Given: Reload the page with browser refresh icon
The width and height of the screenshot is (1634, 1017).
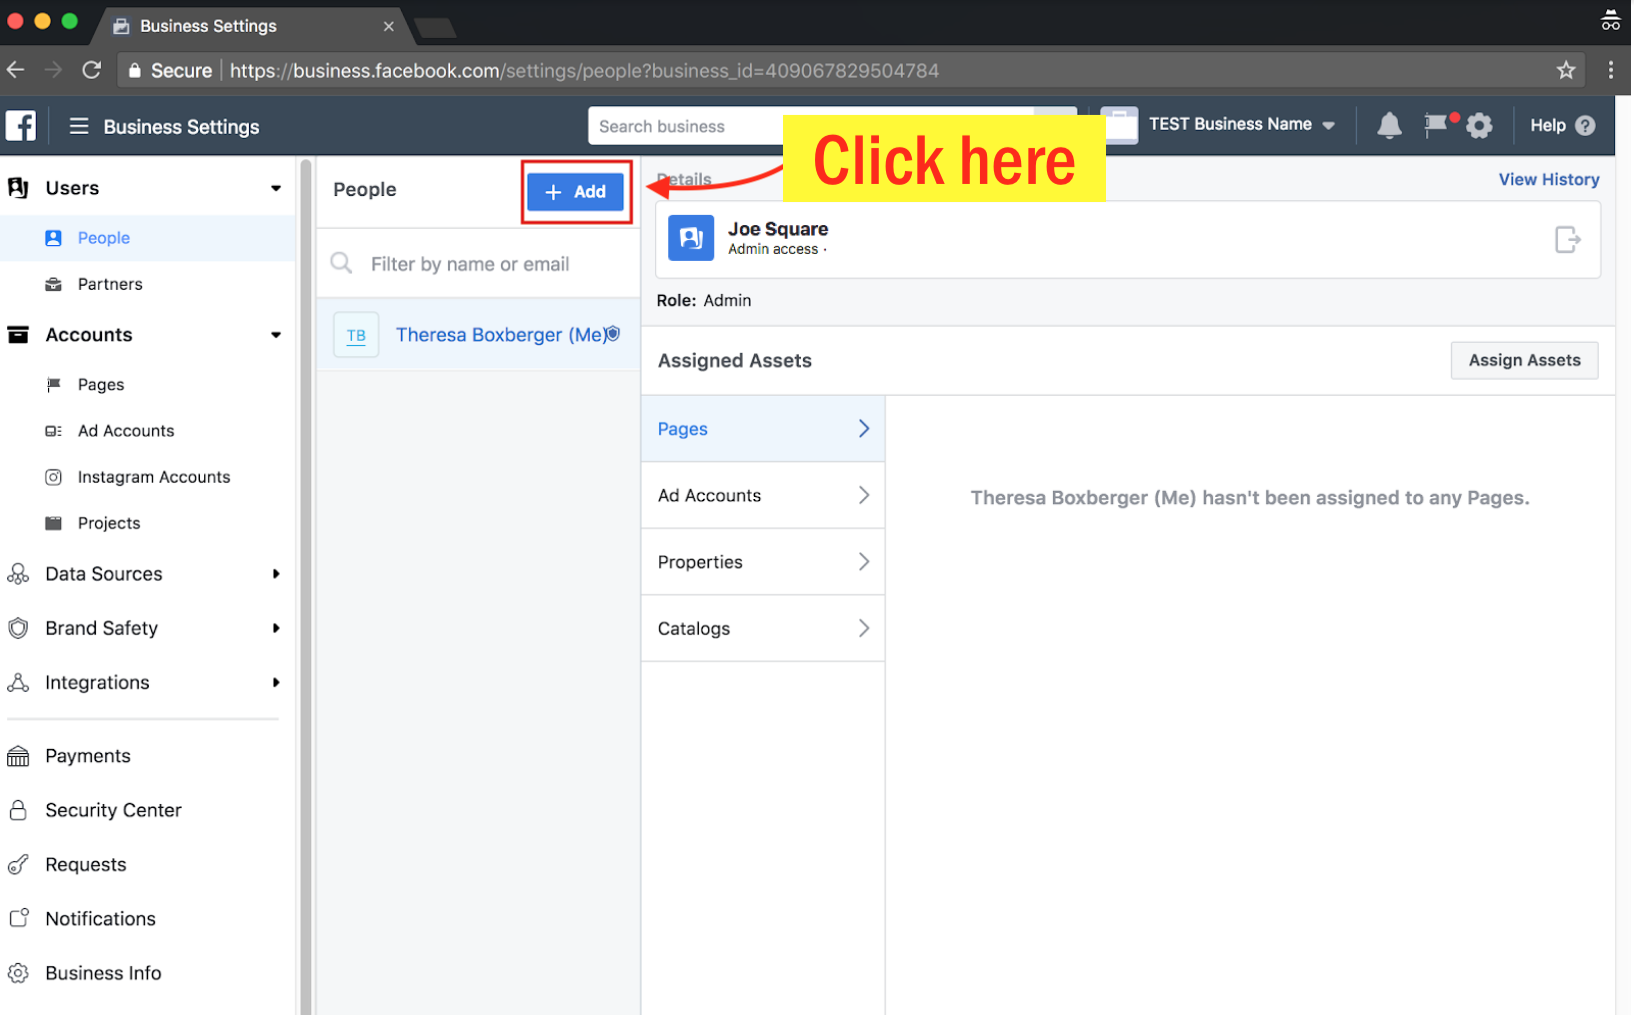Looking at the screenshot, I should tap(92, 70).
